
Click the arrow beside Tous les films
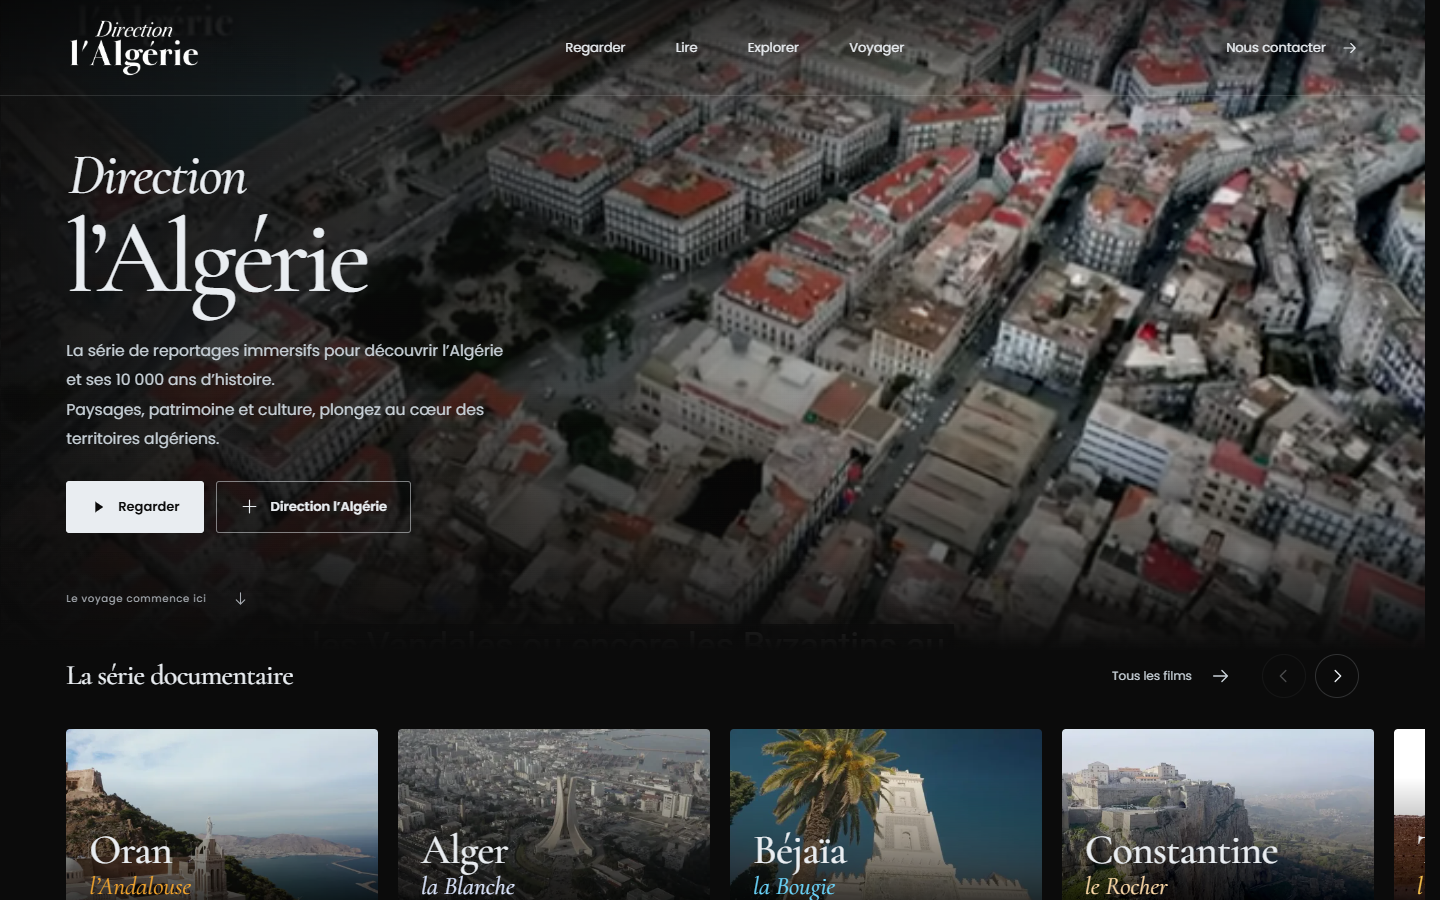1220,676
